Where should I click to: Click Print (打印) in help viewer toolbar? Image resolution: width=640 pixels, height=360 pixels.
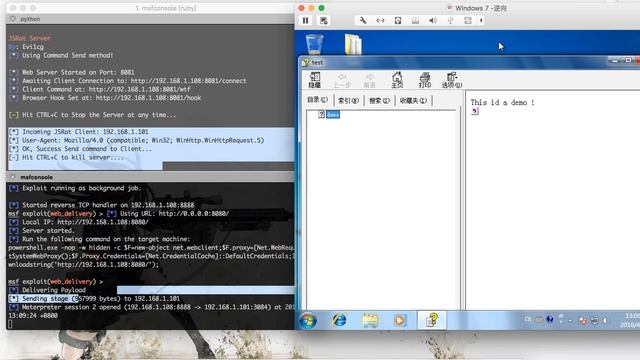pyautogui.click(x=424, y=80)
